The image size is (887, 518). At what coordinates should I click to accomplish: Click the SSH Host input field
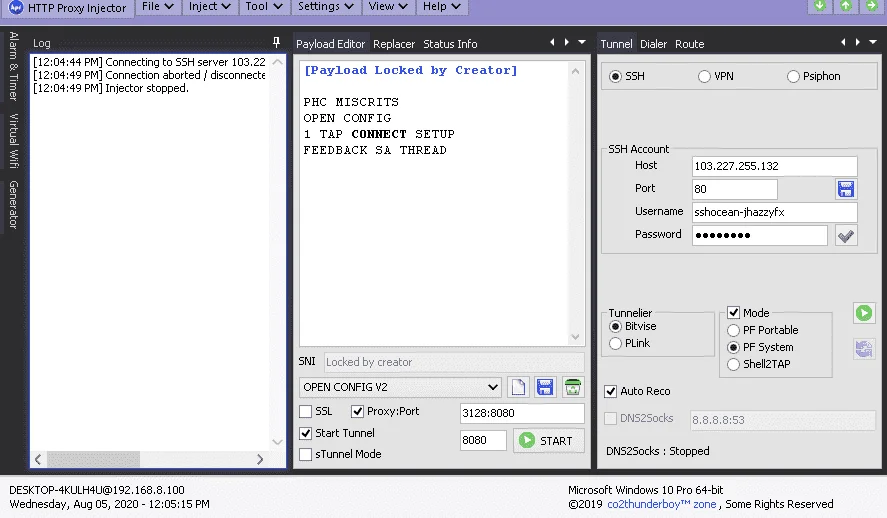click(774, 166)
